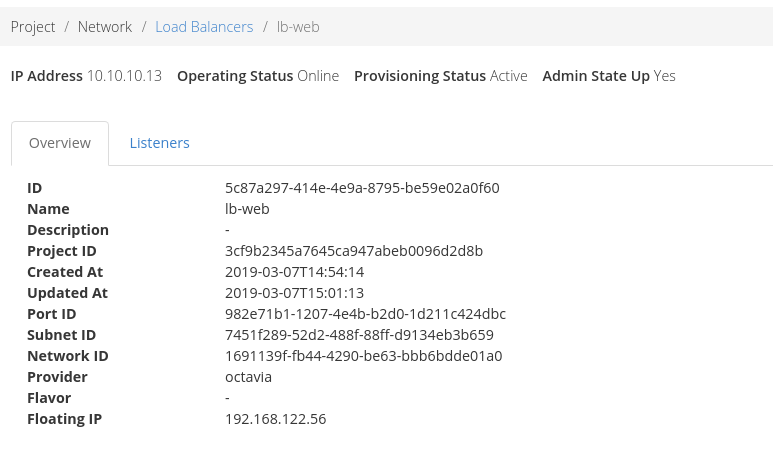Image resolution: width=773 pixels, height=469 pixels.
Task: Click the Network ID row label
Action: [68, 356]
